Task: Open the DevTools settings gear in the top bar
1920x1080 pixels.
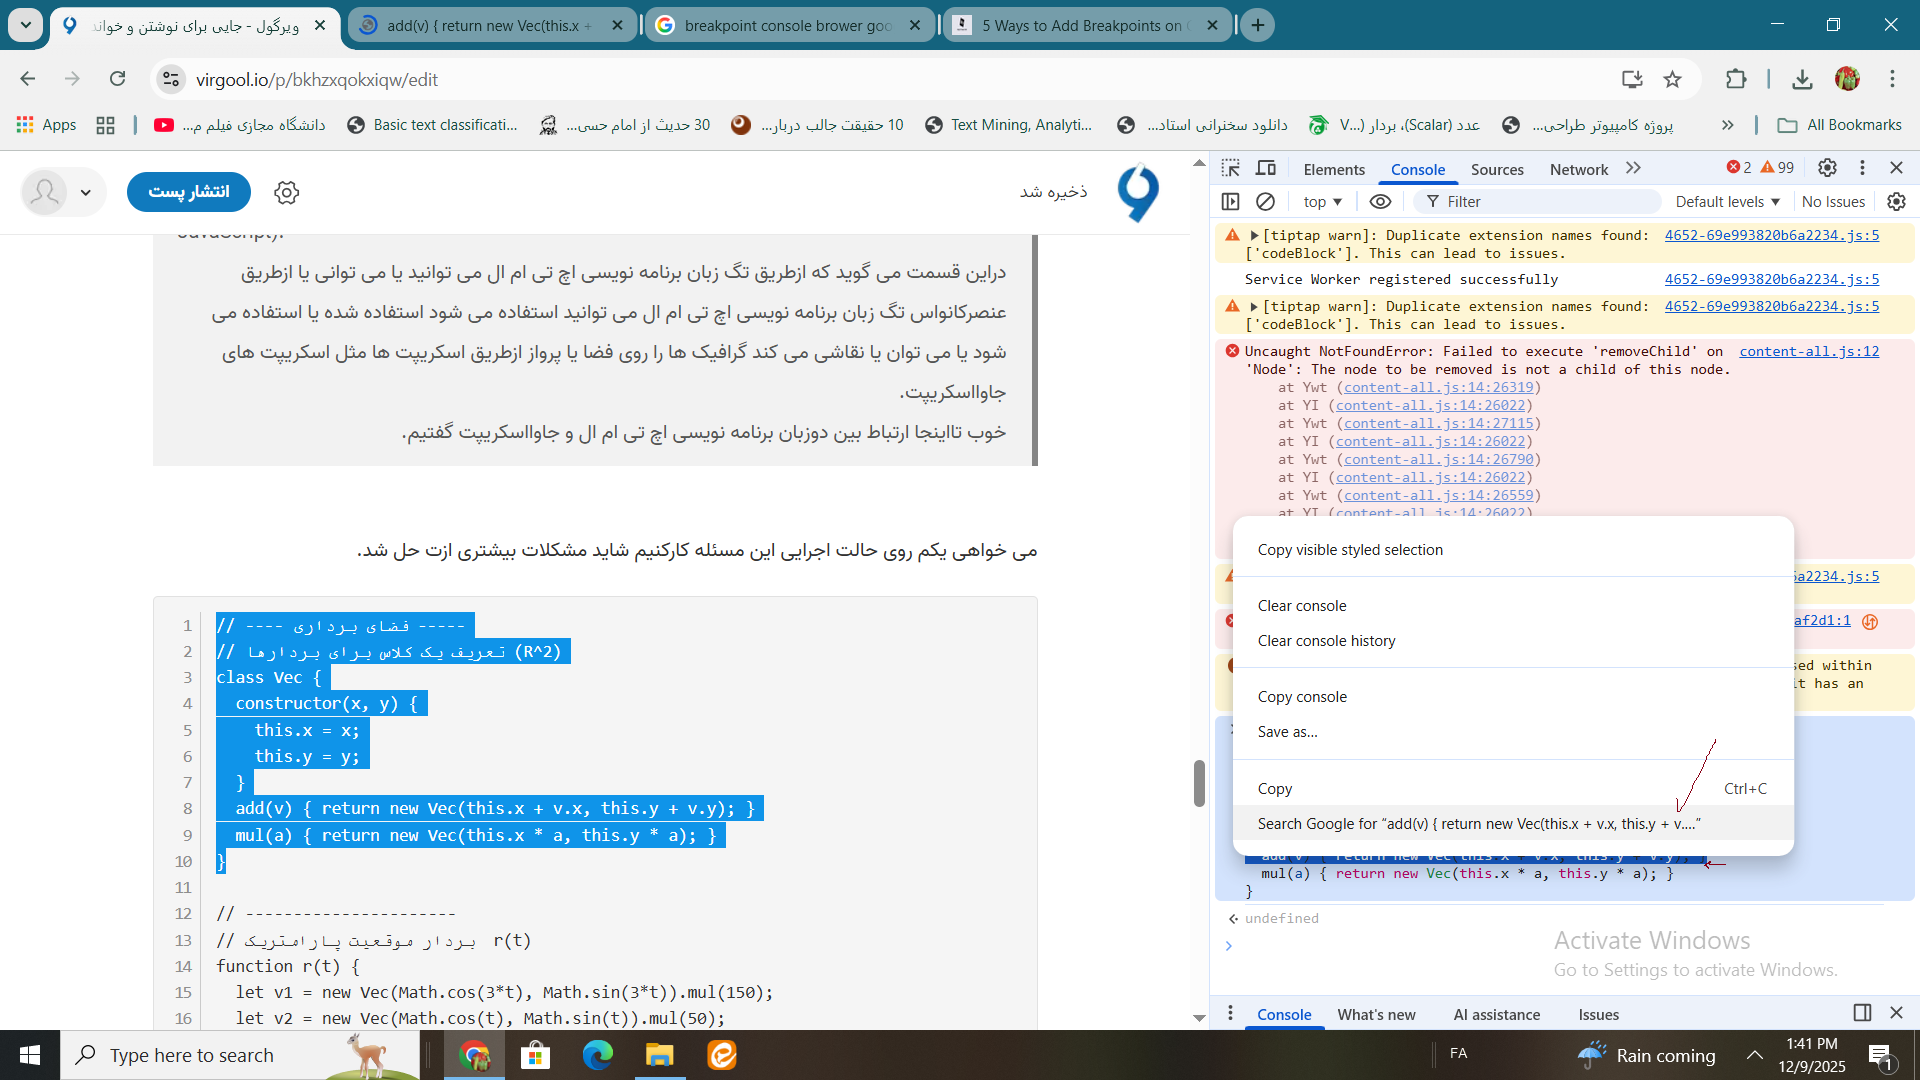Action: tap(1827, 168)
